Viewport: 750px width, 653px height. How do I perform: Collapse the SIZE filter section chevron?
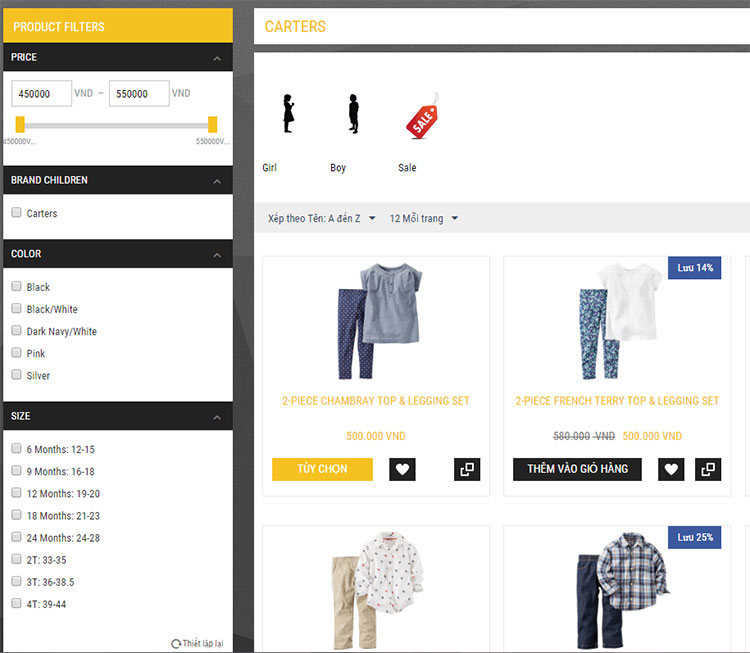coord(217,417)
